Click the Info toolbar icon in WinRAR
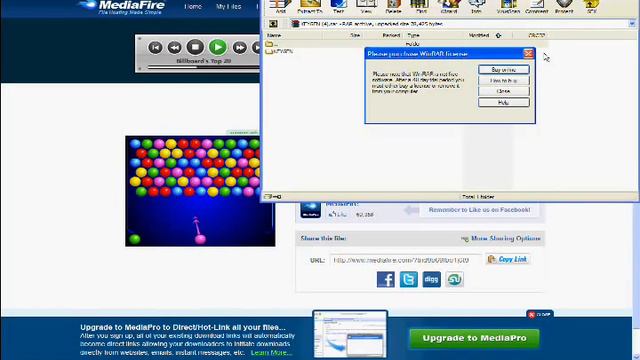 (476, 6)
